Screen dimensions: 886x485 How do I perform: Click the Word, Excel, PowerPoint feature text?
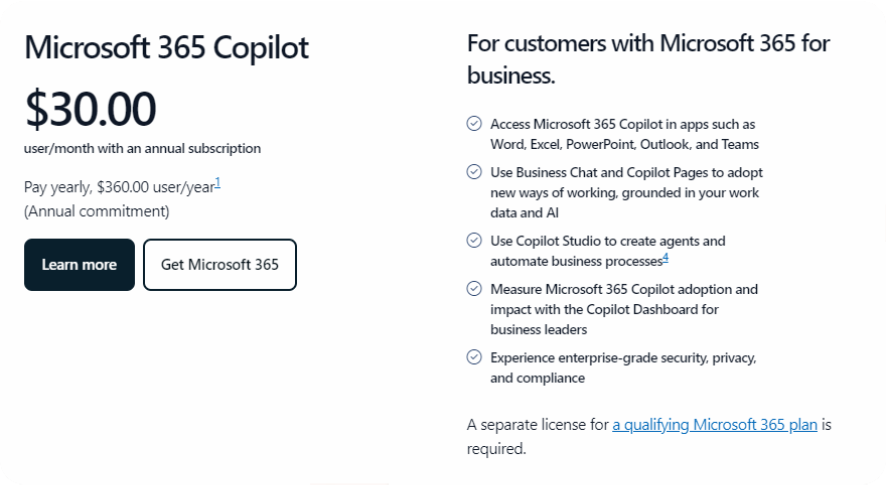(624, 144)
